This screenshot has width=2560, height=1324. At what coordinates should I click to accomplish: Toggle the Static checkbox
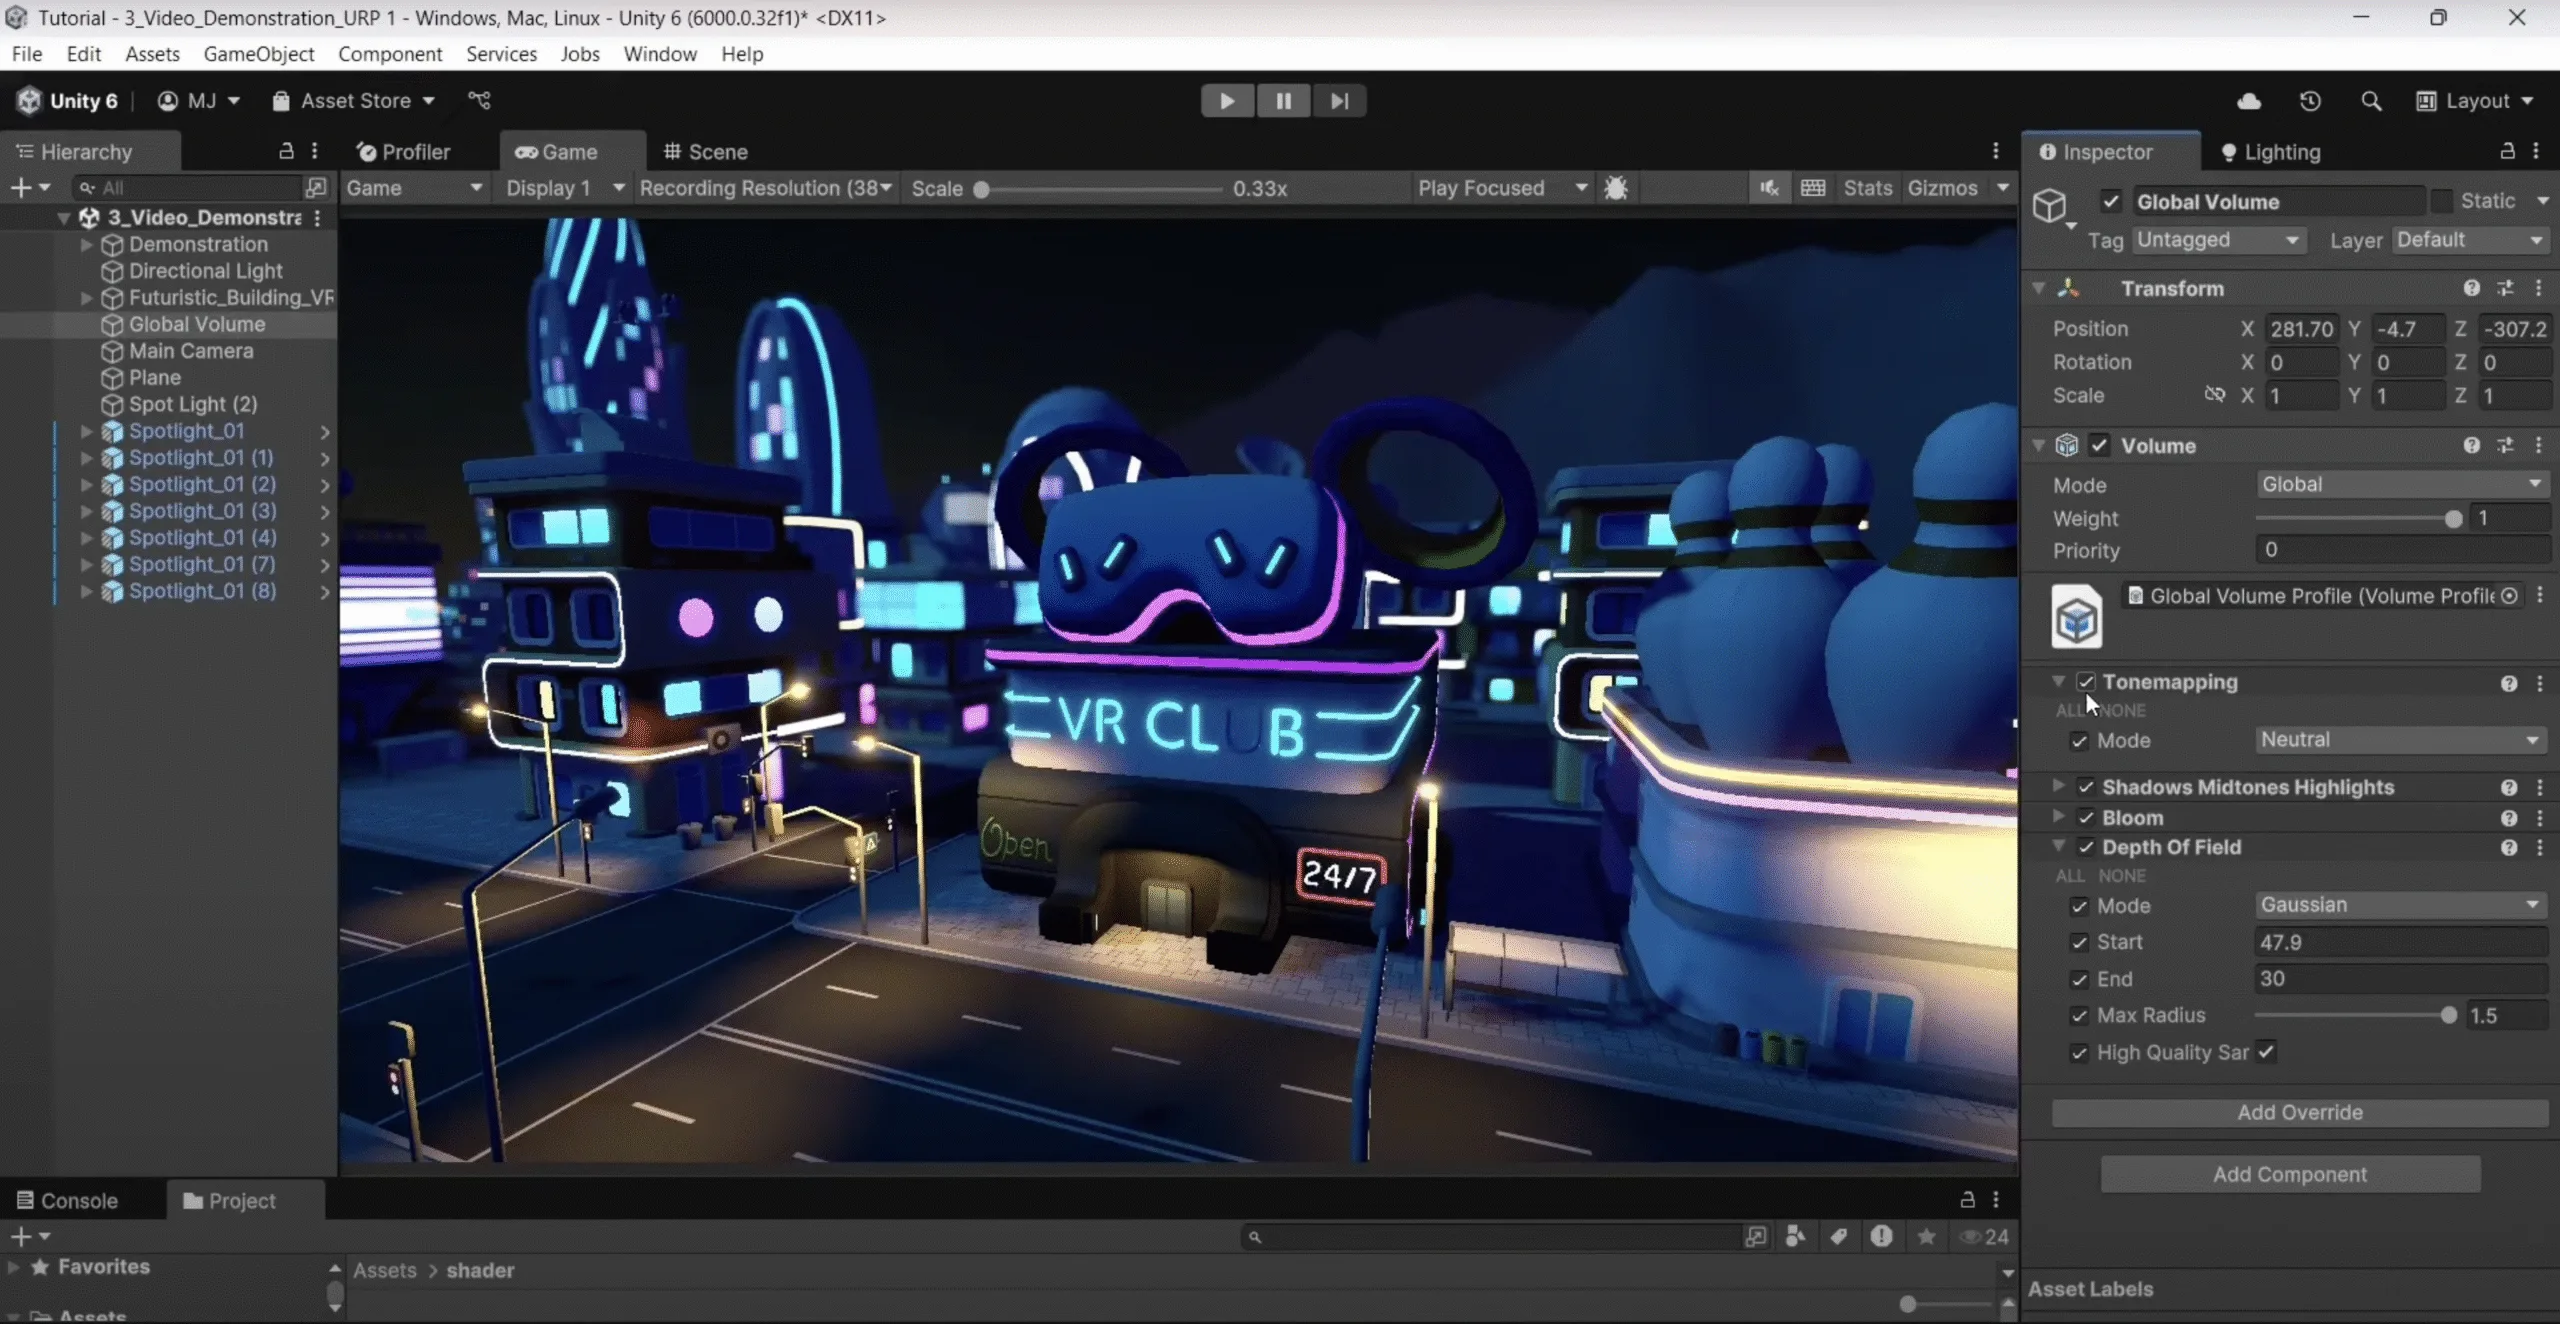point(2442,201)
